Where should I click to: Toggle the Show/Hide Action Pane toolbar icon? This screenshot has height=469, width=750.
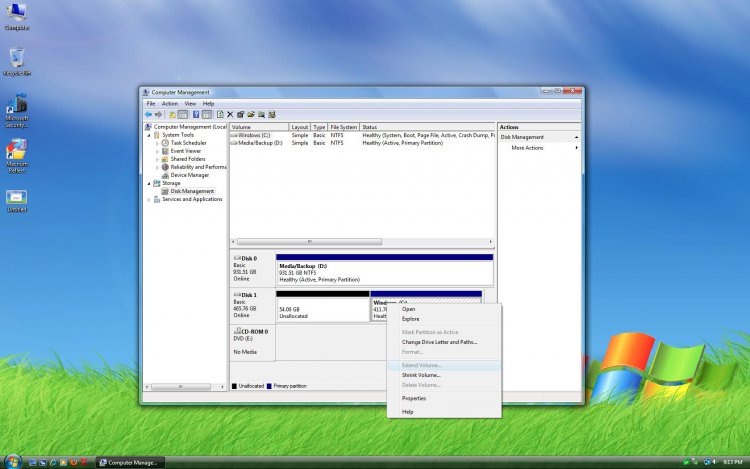(x=207, y=115)
